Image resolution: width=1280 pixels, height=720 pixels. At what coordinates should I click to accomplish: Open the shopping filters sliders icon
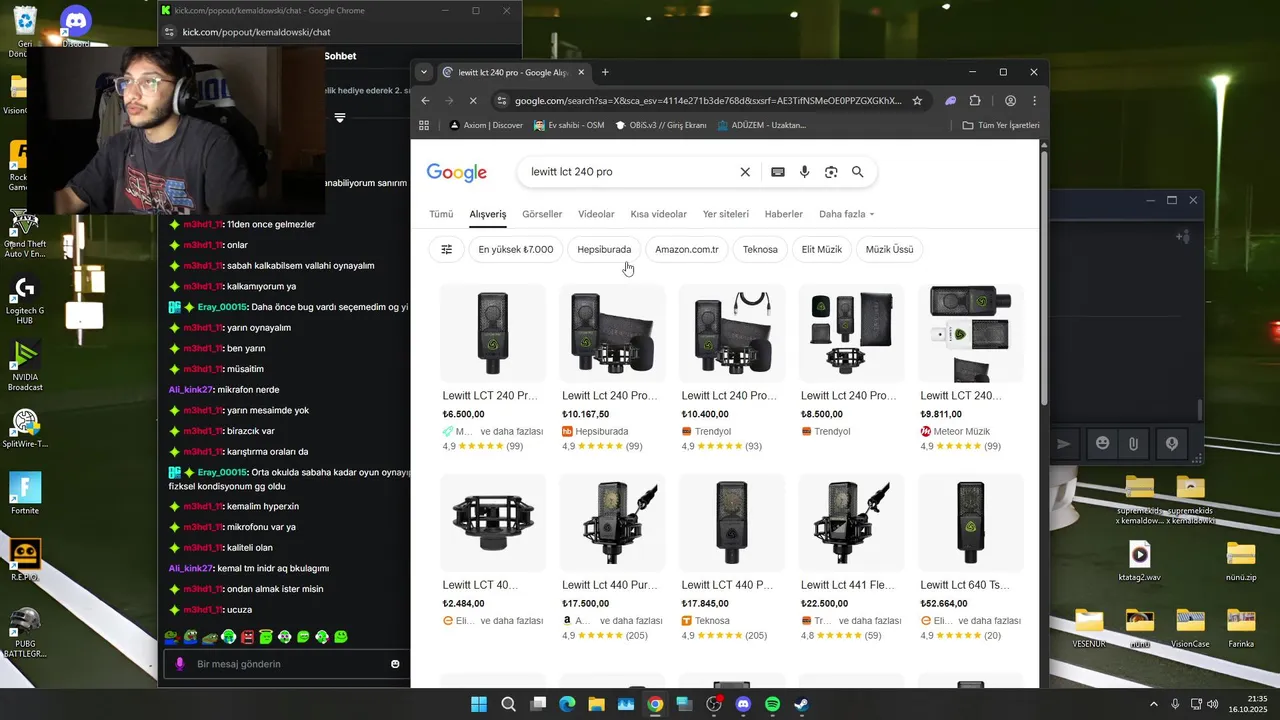(x=447, y=249)
